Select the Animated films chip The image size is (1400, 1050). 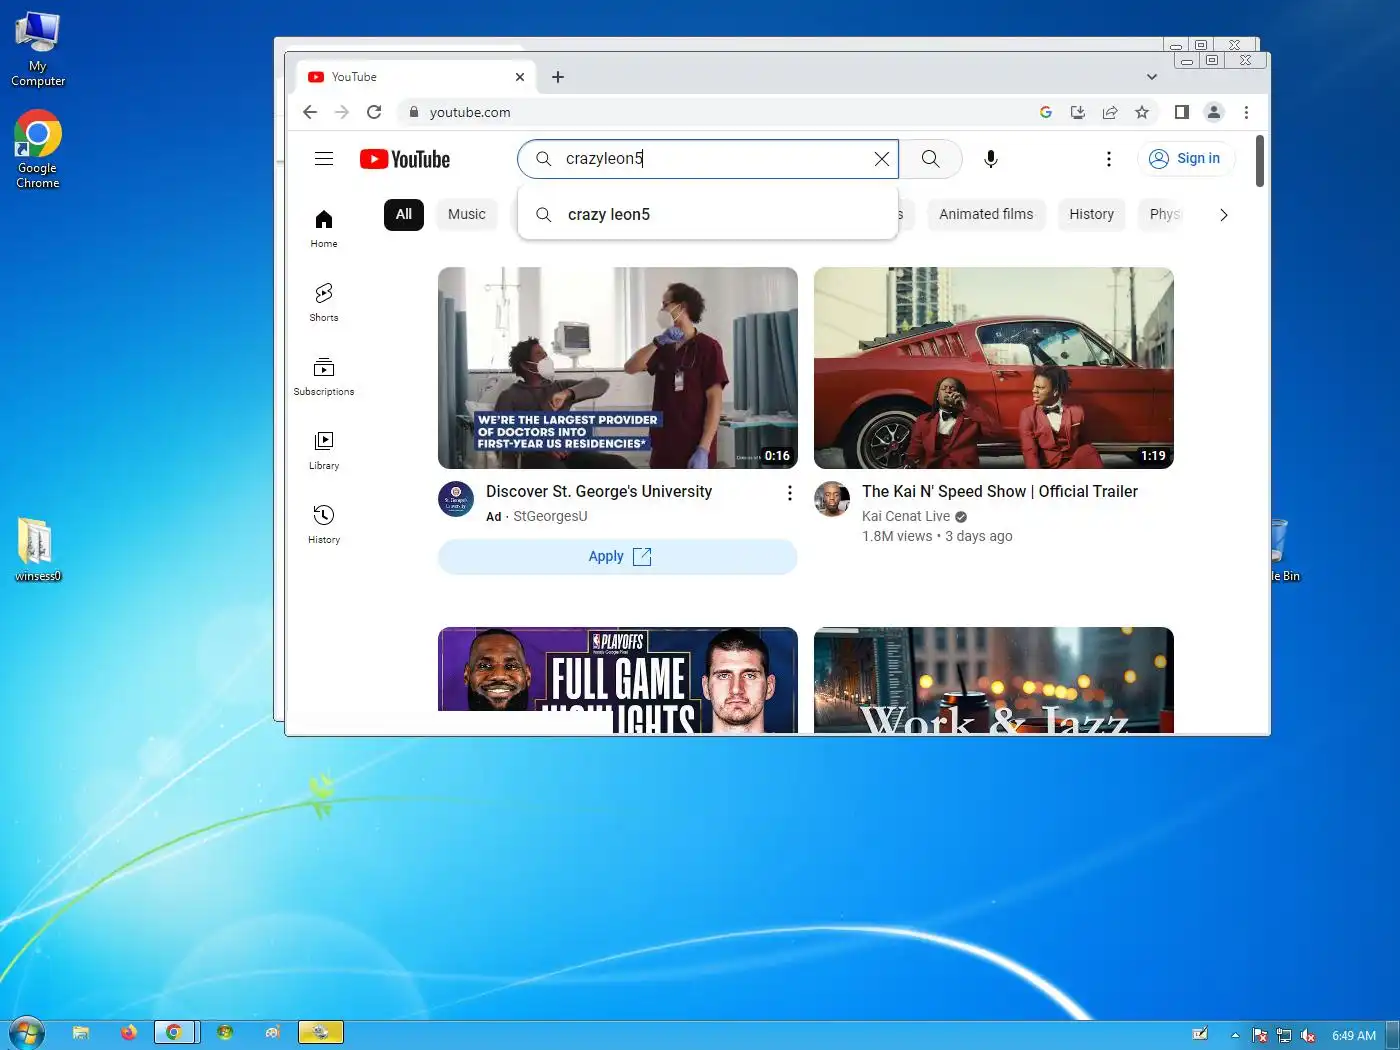tap(986, 214)
